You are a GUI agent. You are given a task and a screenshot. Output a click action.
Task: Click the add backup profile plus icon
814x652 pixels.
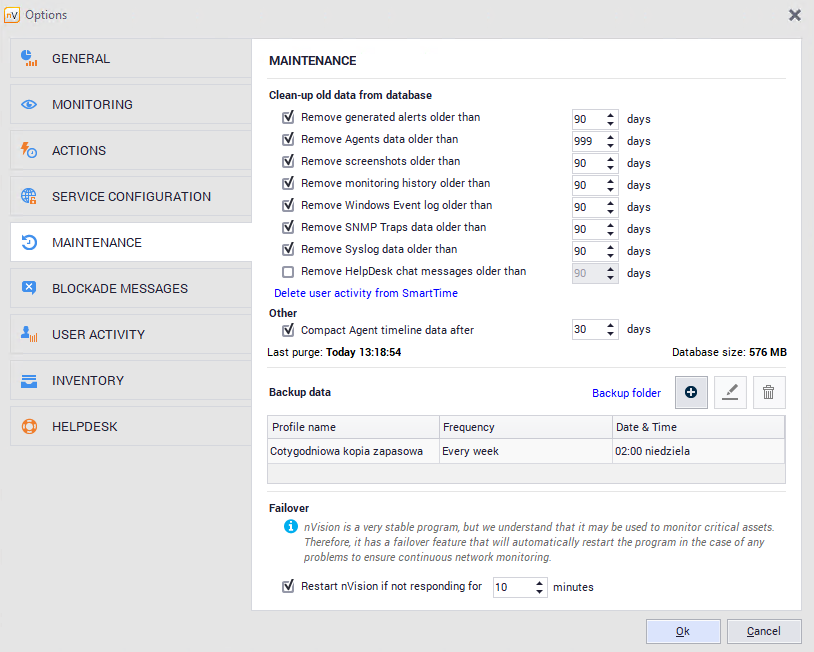coord(691,393)
